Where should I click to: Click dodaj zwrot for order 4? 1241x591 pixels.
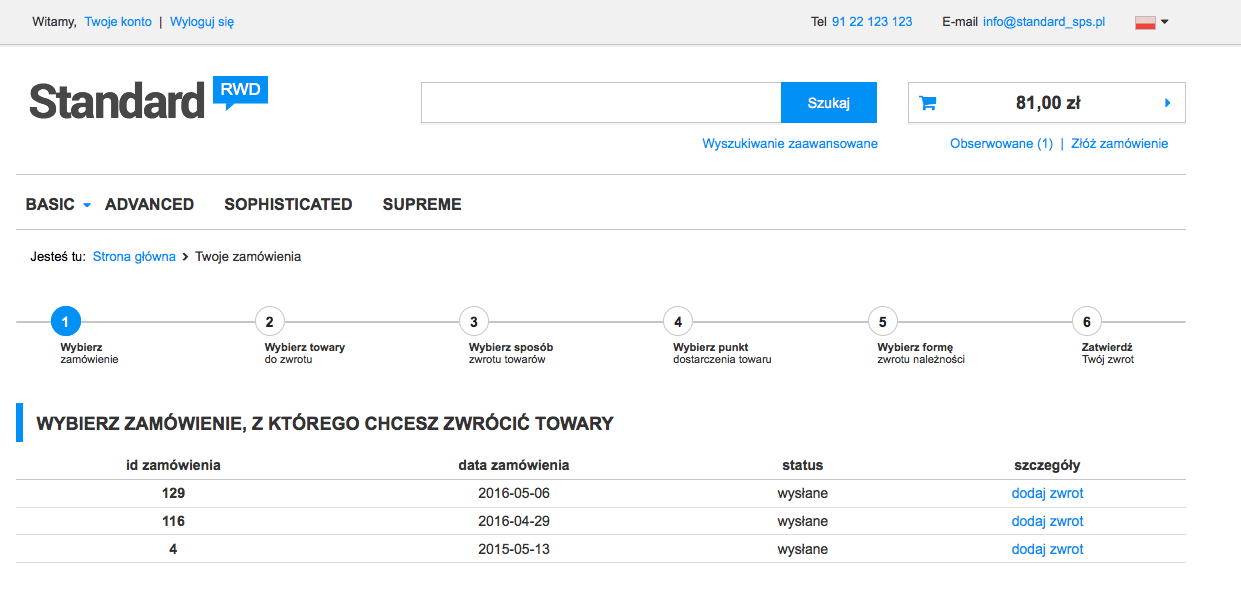tap(1047, 549)
